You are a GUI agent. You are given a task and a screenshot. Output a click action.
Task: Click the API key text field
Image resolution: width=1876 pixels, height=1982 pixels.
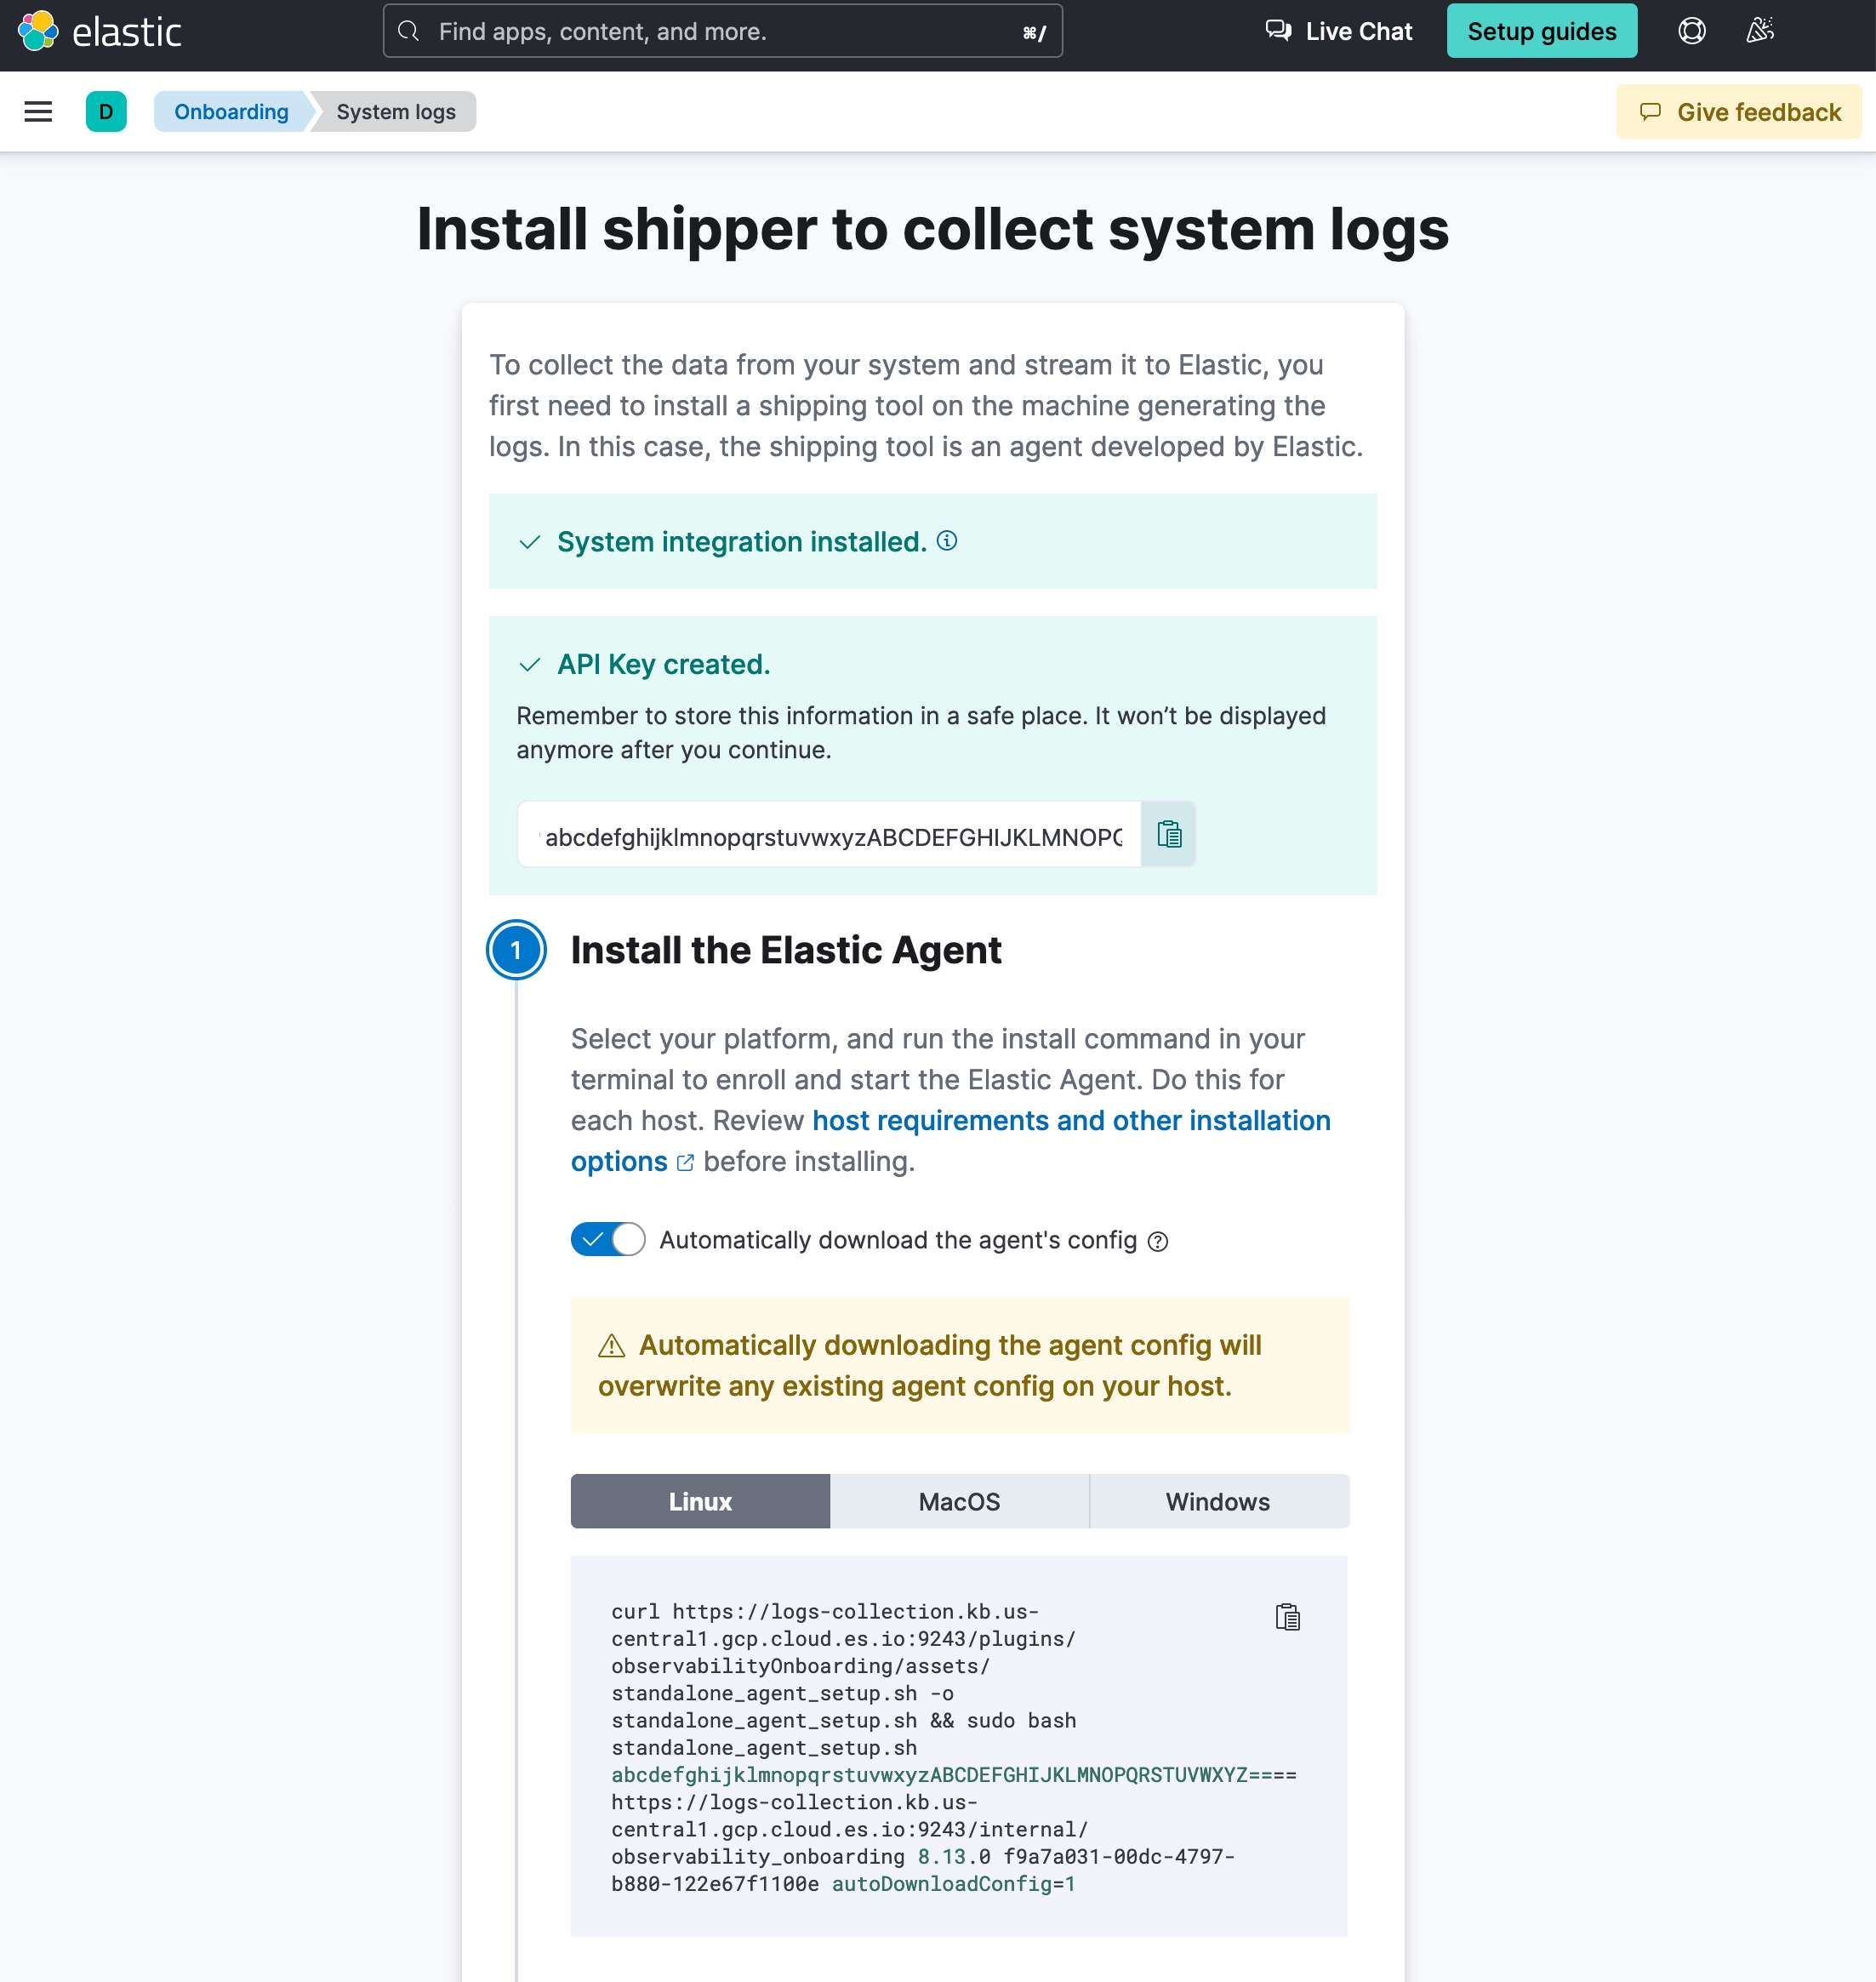[829, 834]
